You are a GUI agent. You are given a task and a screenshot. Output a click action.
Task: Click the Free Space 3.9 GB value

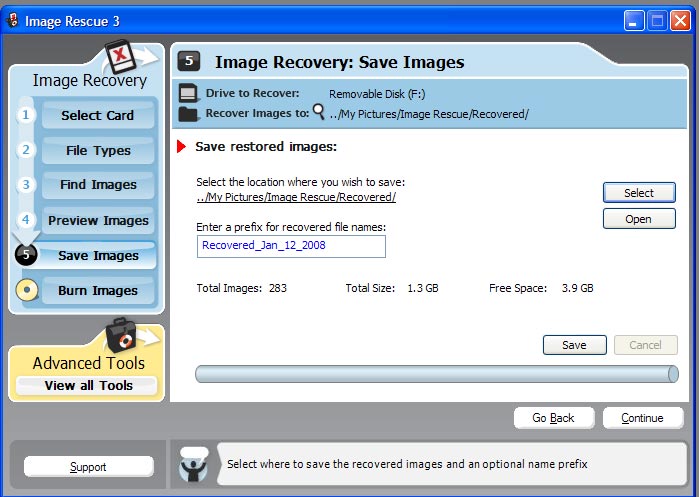click(x=577, y=288)
